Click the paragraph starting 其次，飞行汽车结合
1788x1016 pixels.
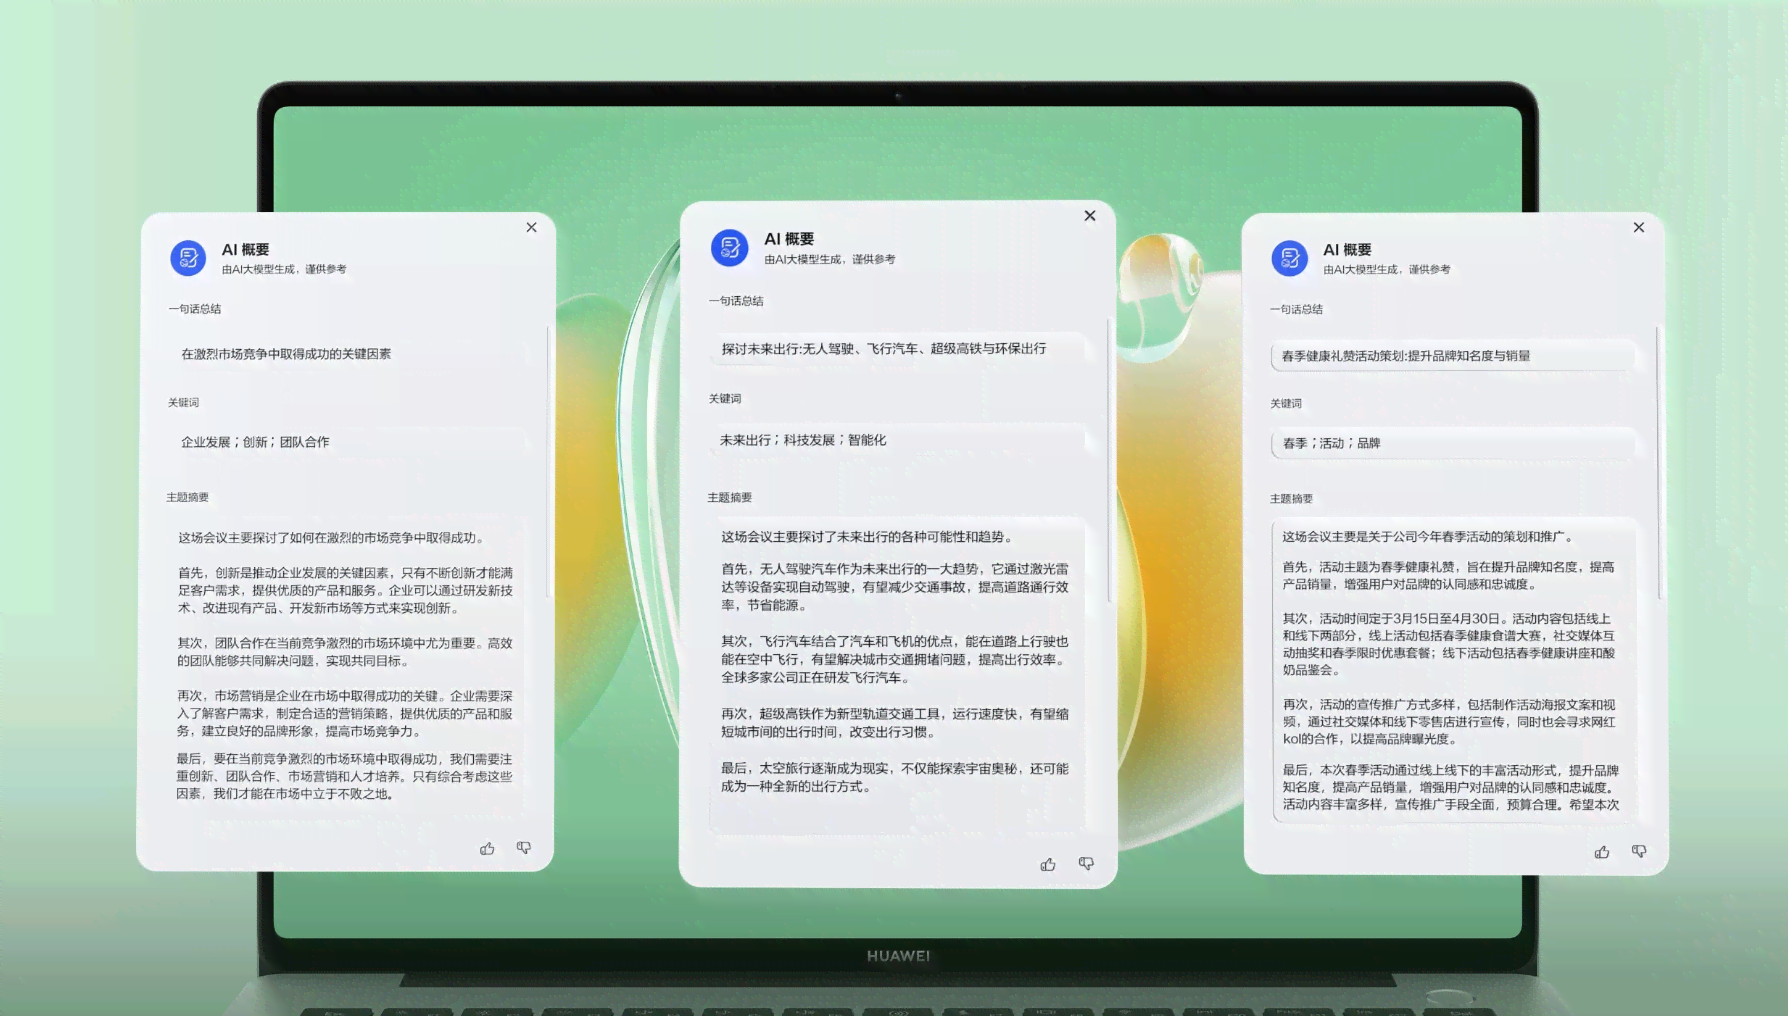(895, 659)
